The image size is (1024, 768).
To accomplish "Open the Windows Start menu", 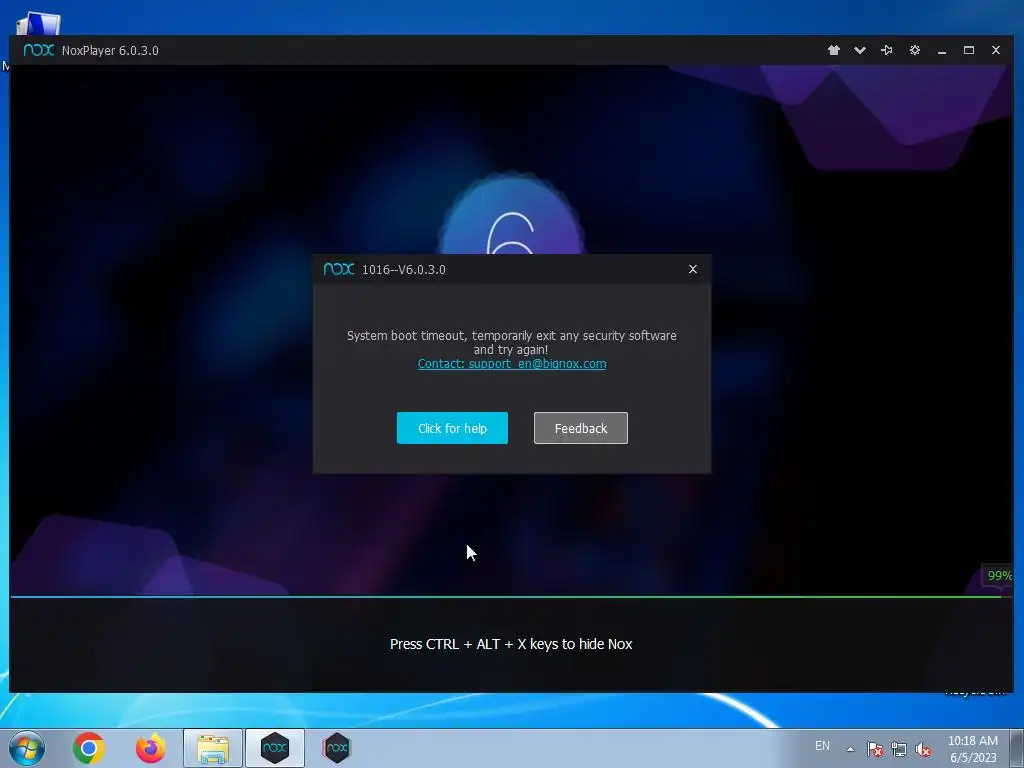I will tap(27, 748).
